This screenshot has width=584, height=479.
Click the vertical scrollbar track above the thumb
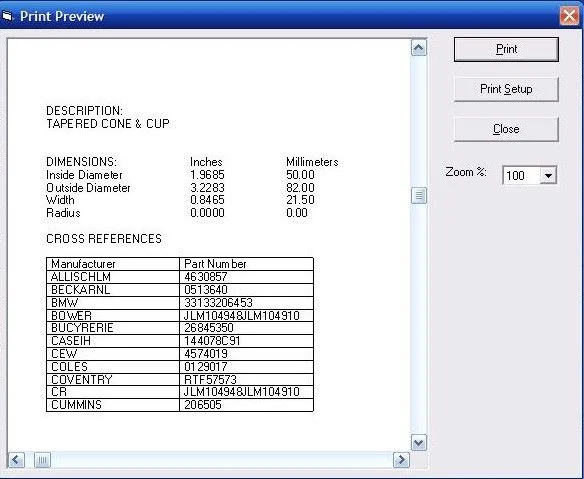[419, 122]
